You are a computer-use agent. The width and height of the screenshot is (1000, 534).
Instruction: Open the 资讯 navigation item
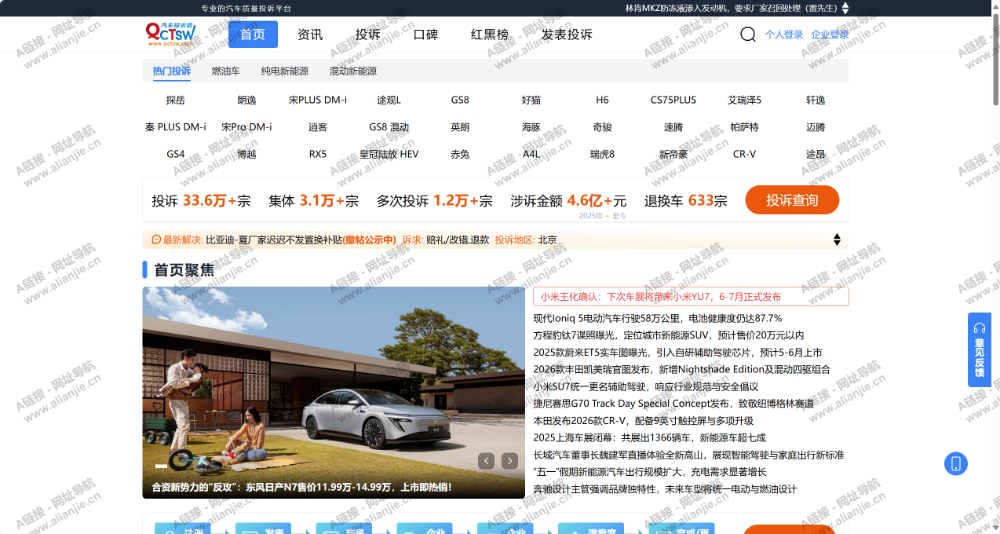pos(310,34)
